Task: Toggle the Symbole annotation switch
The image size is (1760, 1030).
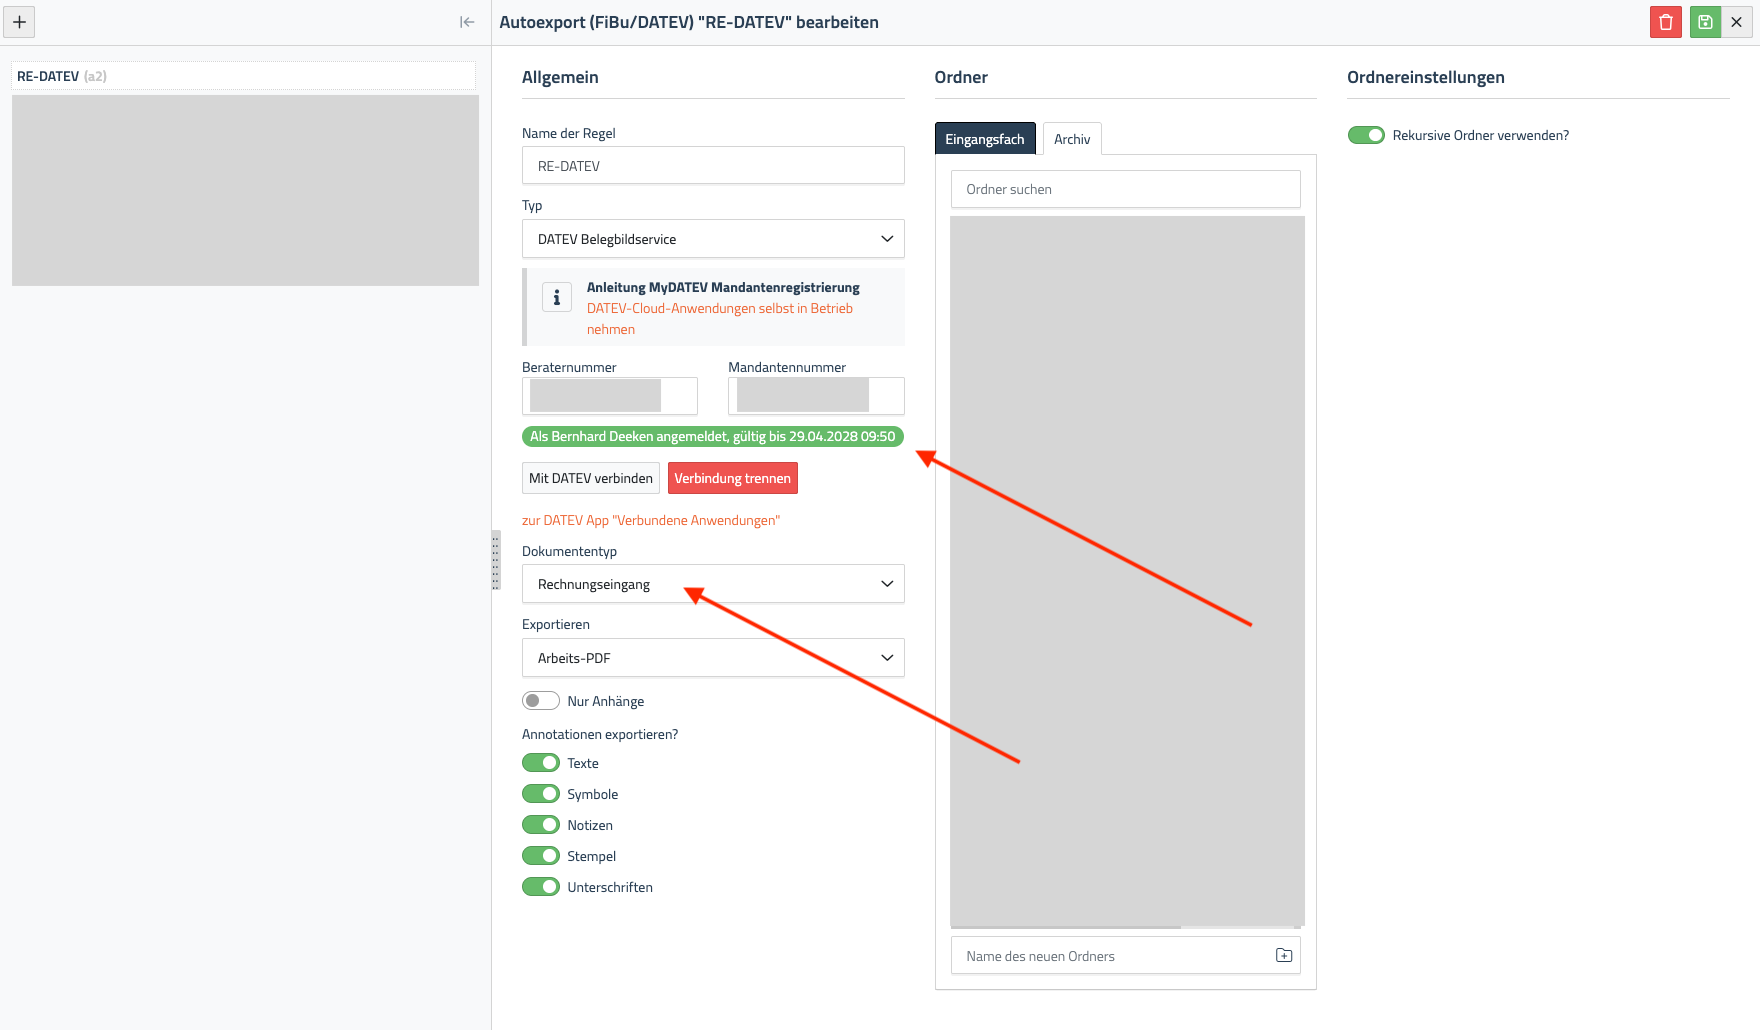Action: 541,794
